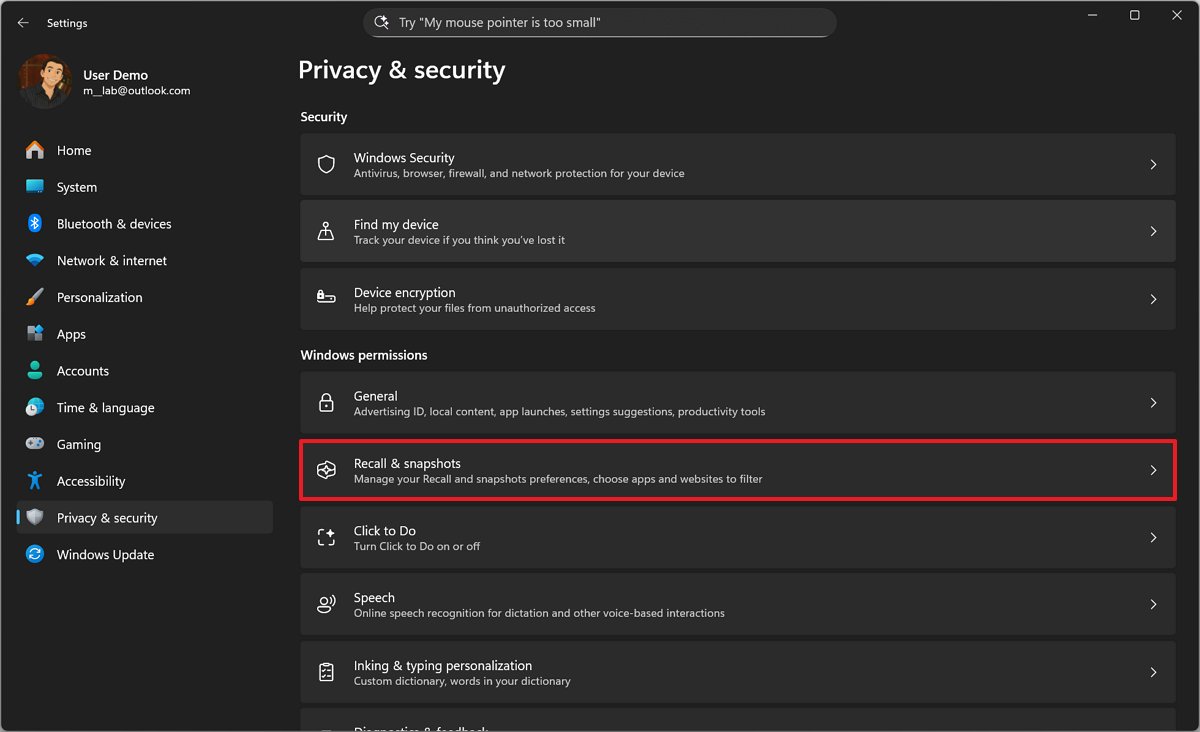The image size is (1200, 732).
Task: Click the Windows Security shield icon
Action: point(326,164)
